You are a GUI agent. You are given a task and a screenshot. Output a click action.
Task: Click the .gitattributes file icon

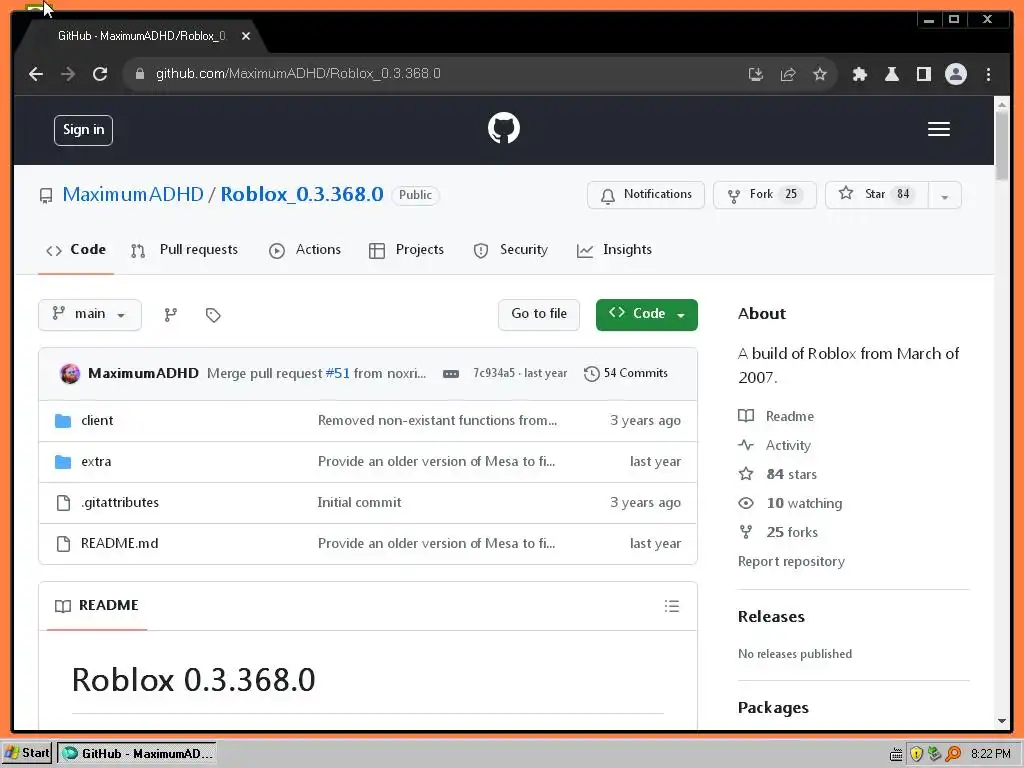pos(63,503)
